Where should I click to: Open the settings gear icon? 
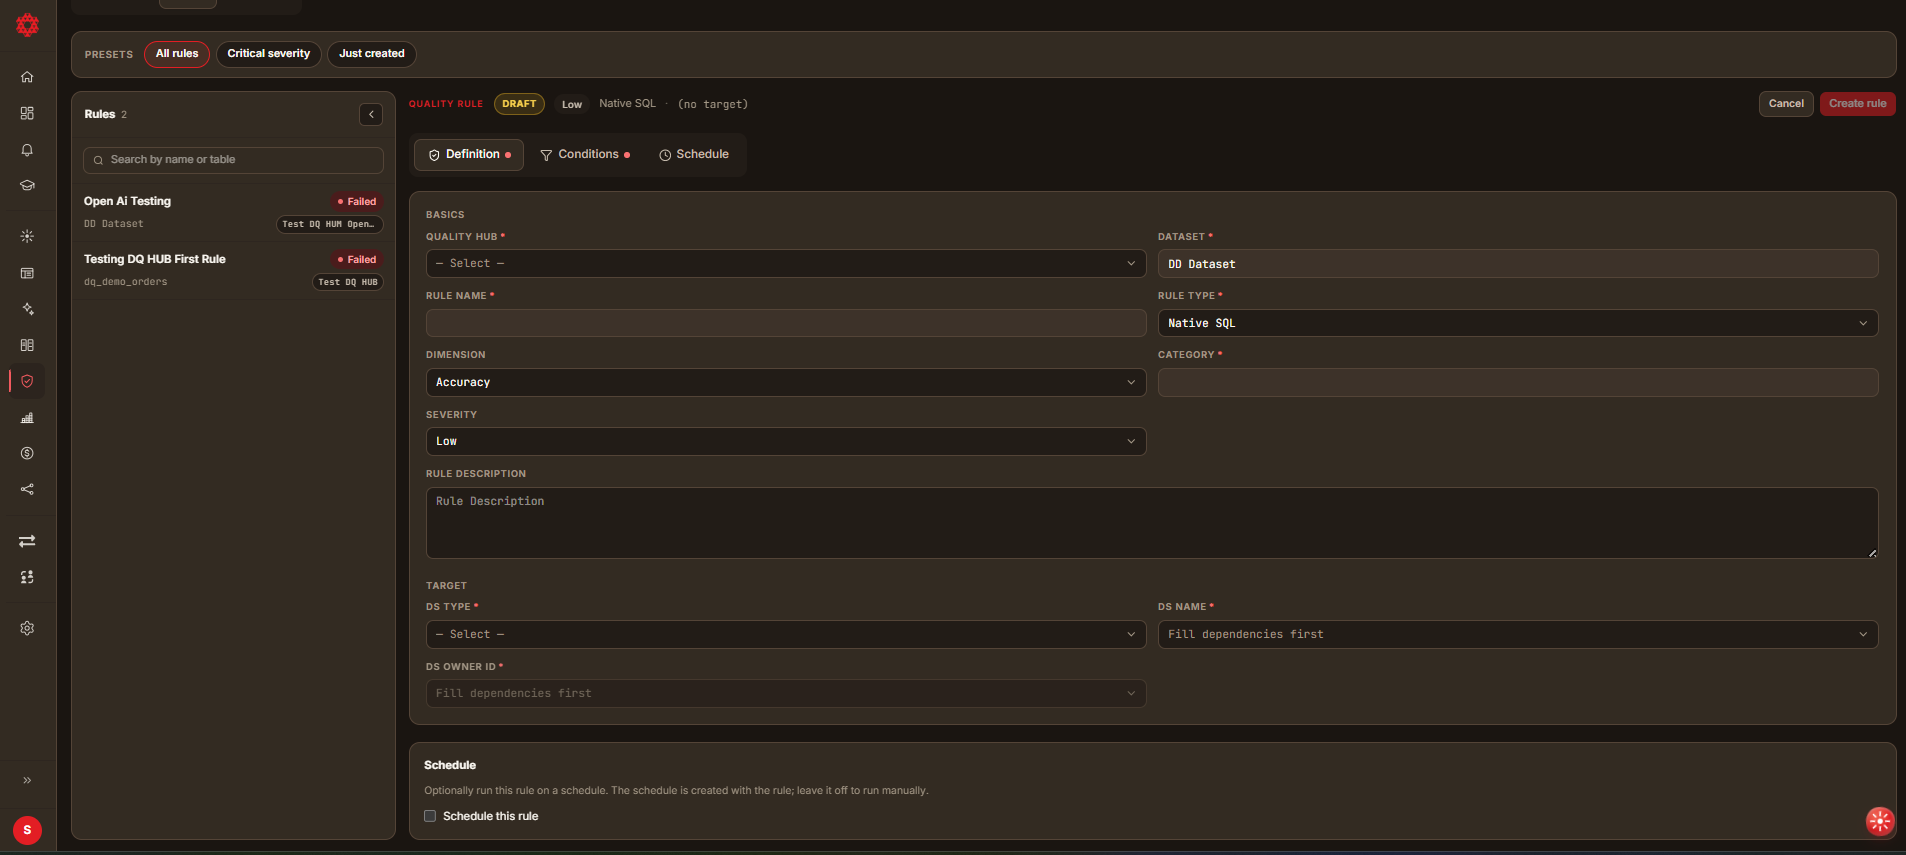27,628
